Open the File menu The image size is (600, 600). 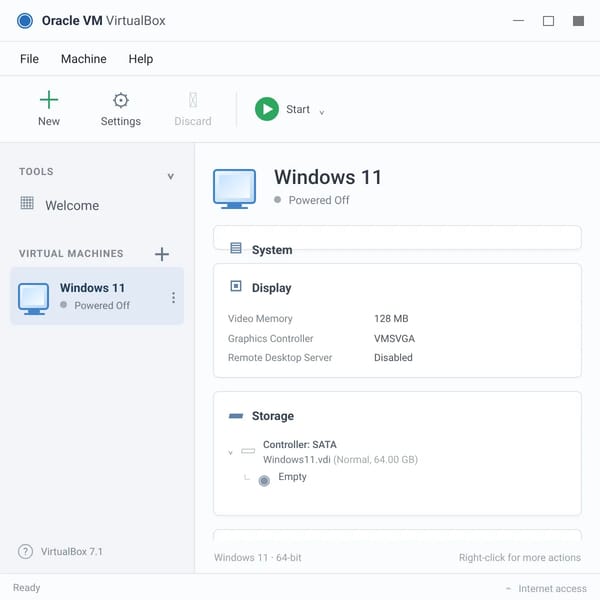coord(29,59)
